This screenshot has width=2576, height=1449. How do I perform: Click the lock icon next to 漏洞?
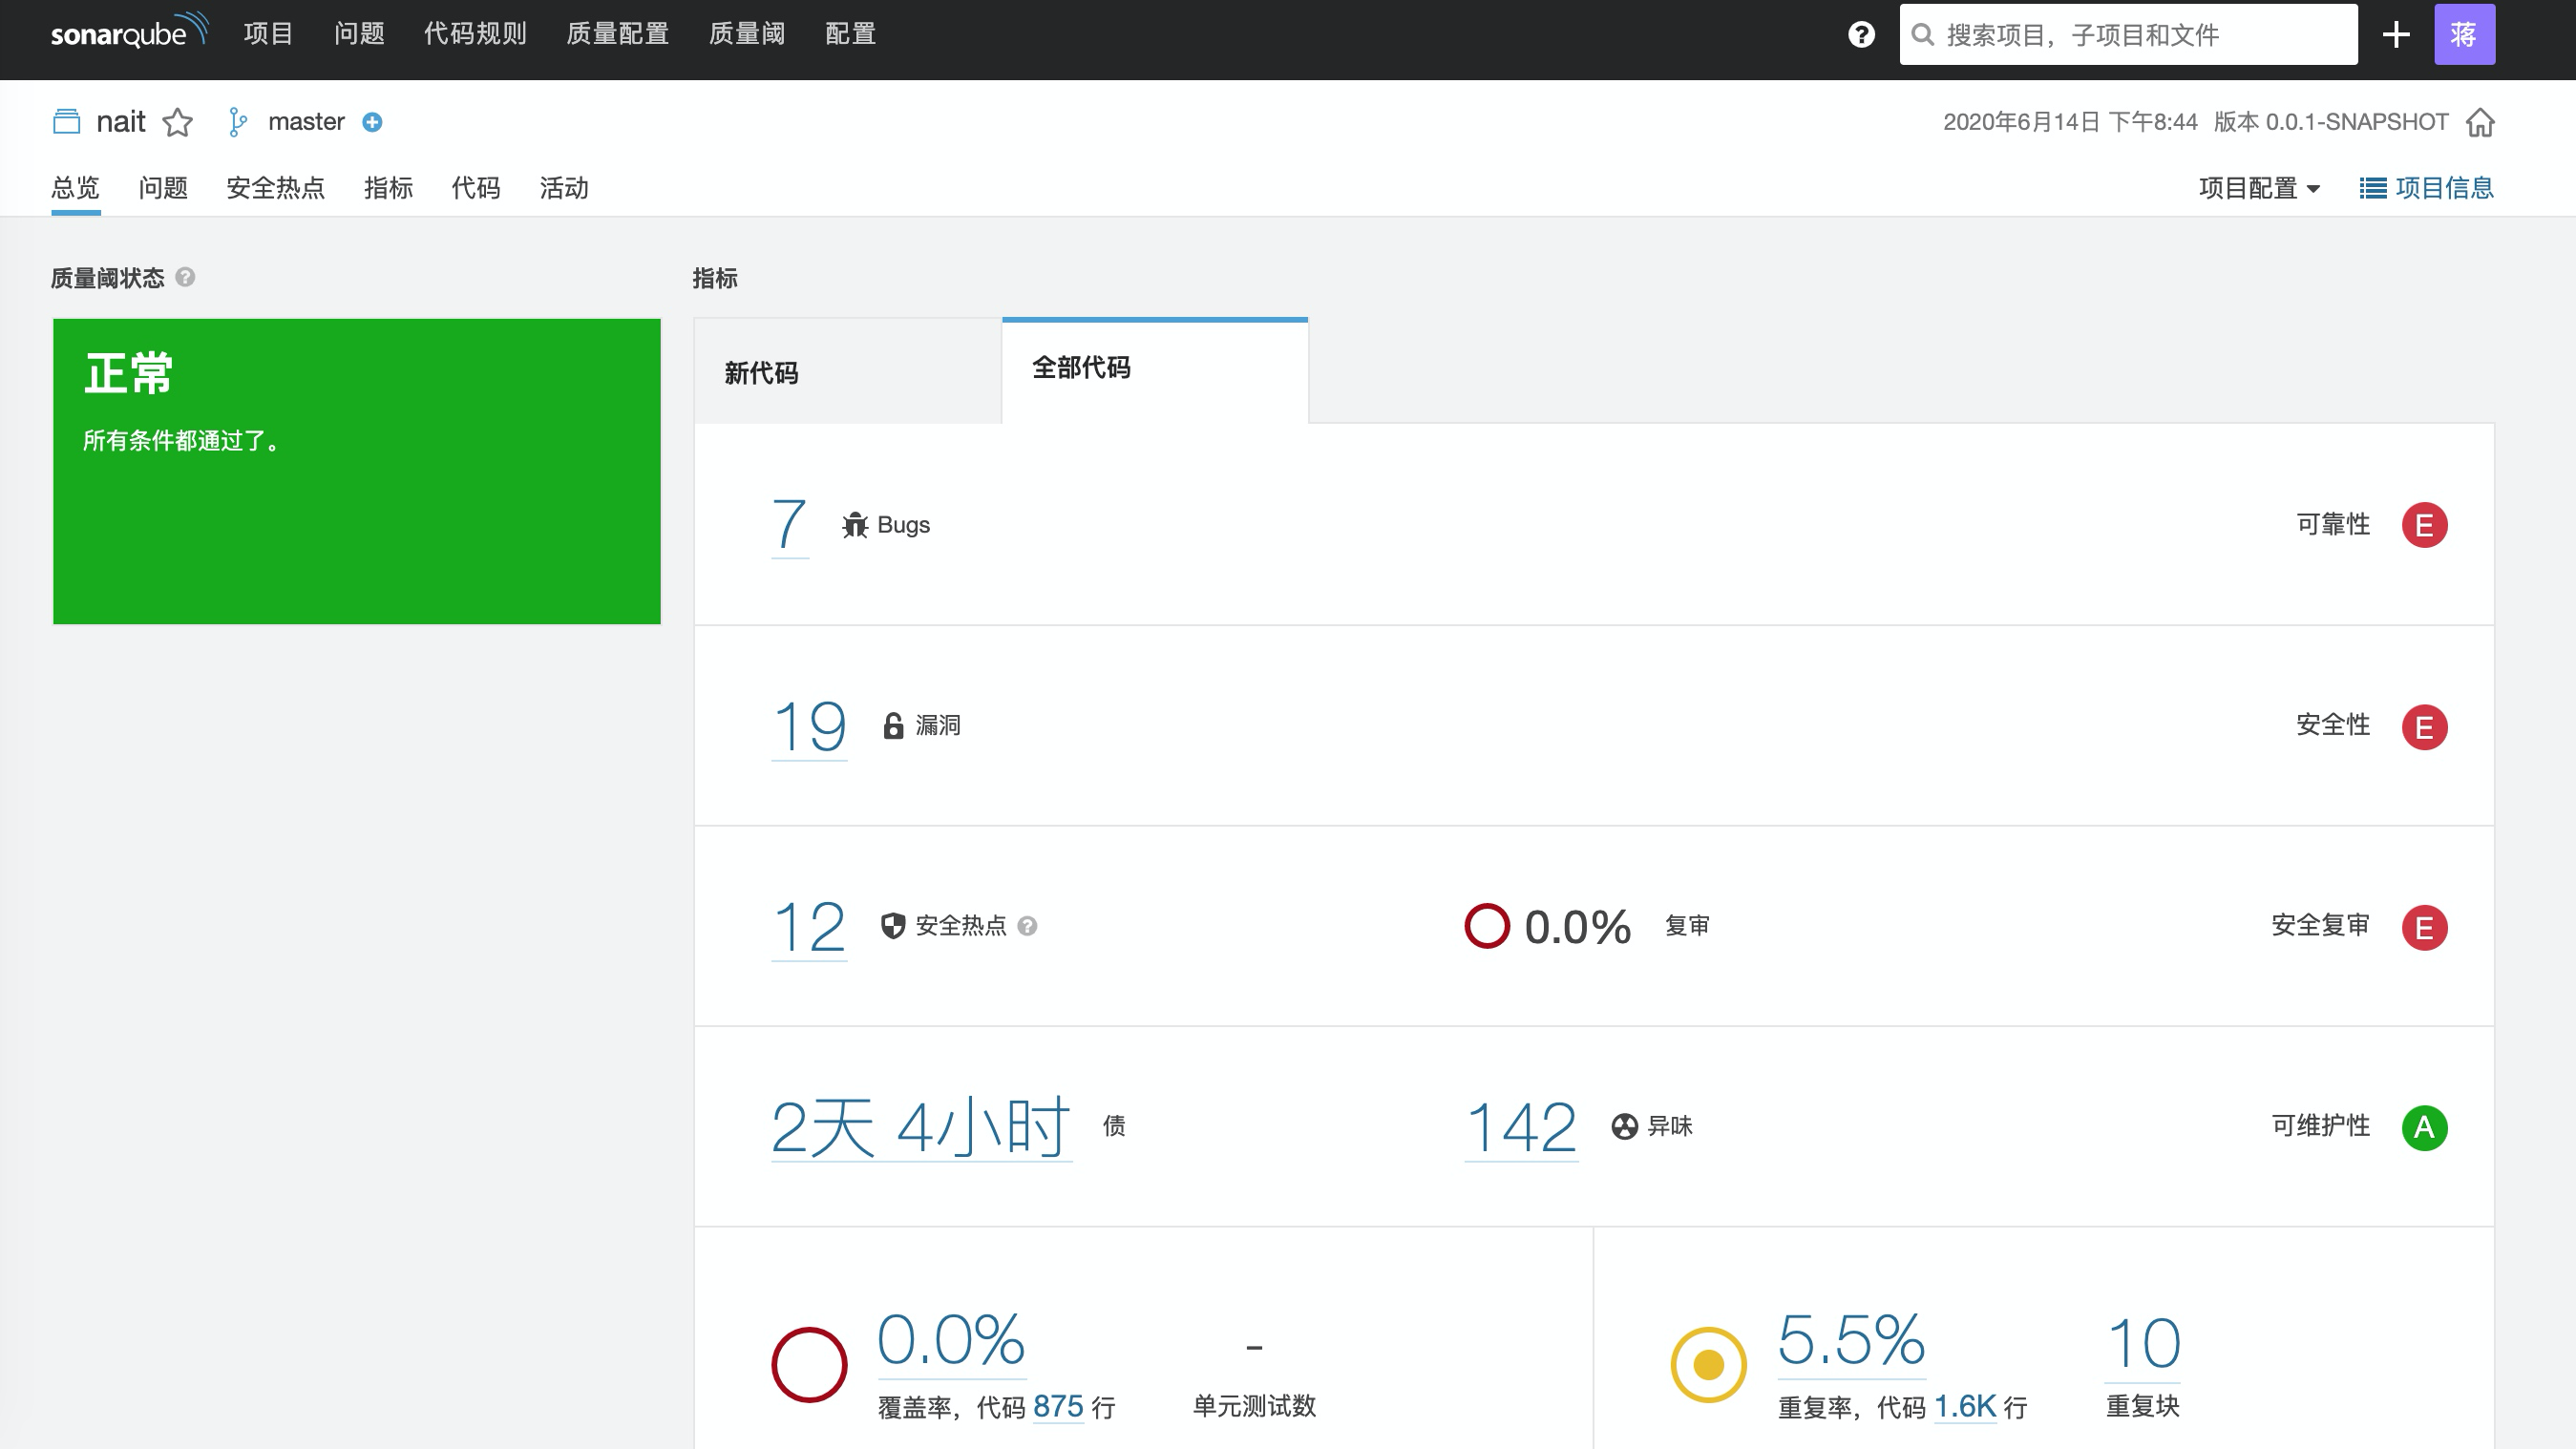pyautogui.click(x=893, y=726)
